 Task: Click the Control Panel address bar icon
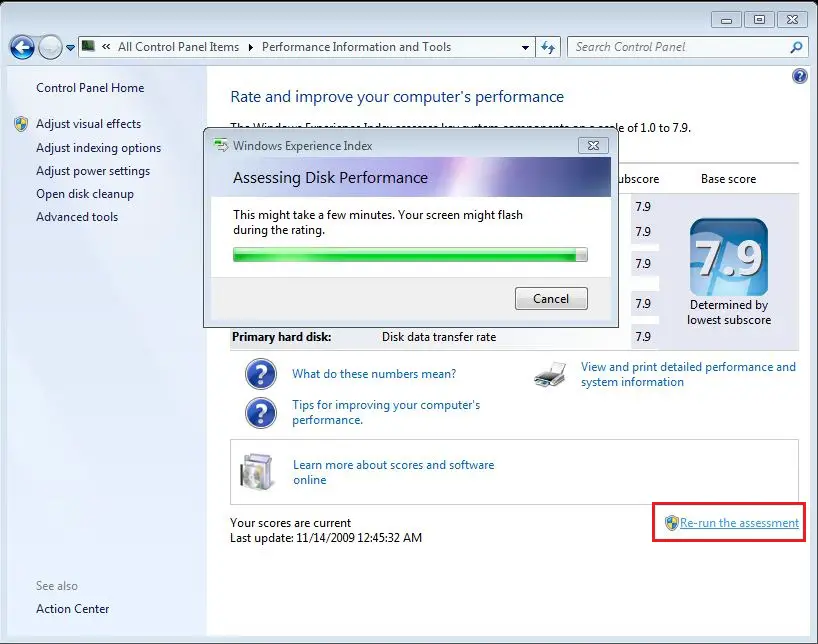pyautogui.click(x=88, y=46)
